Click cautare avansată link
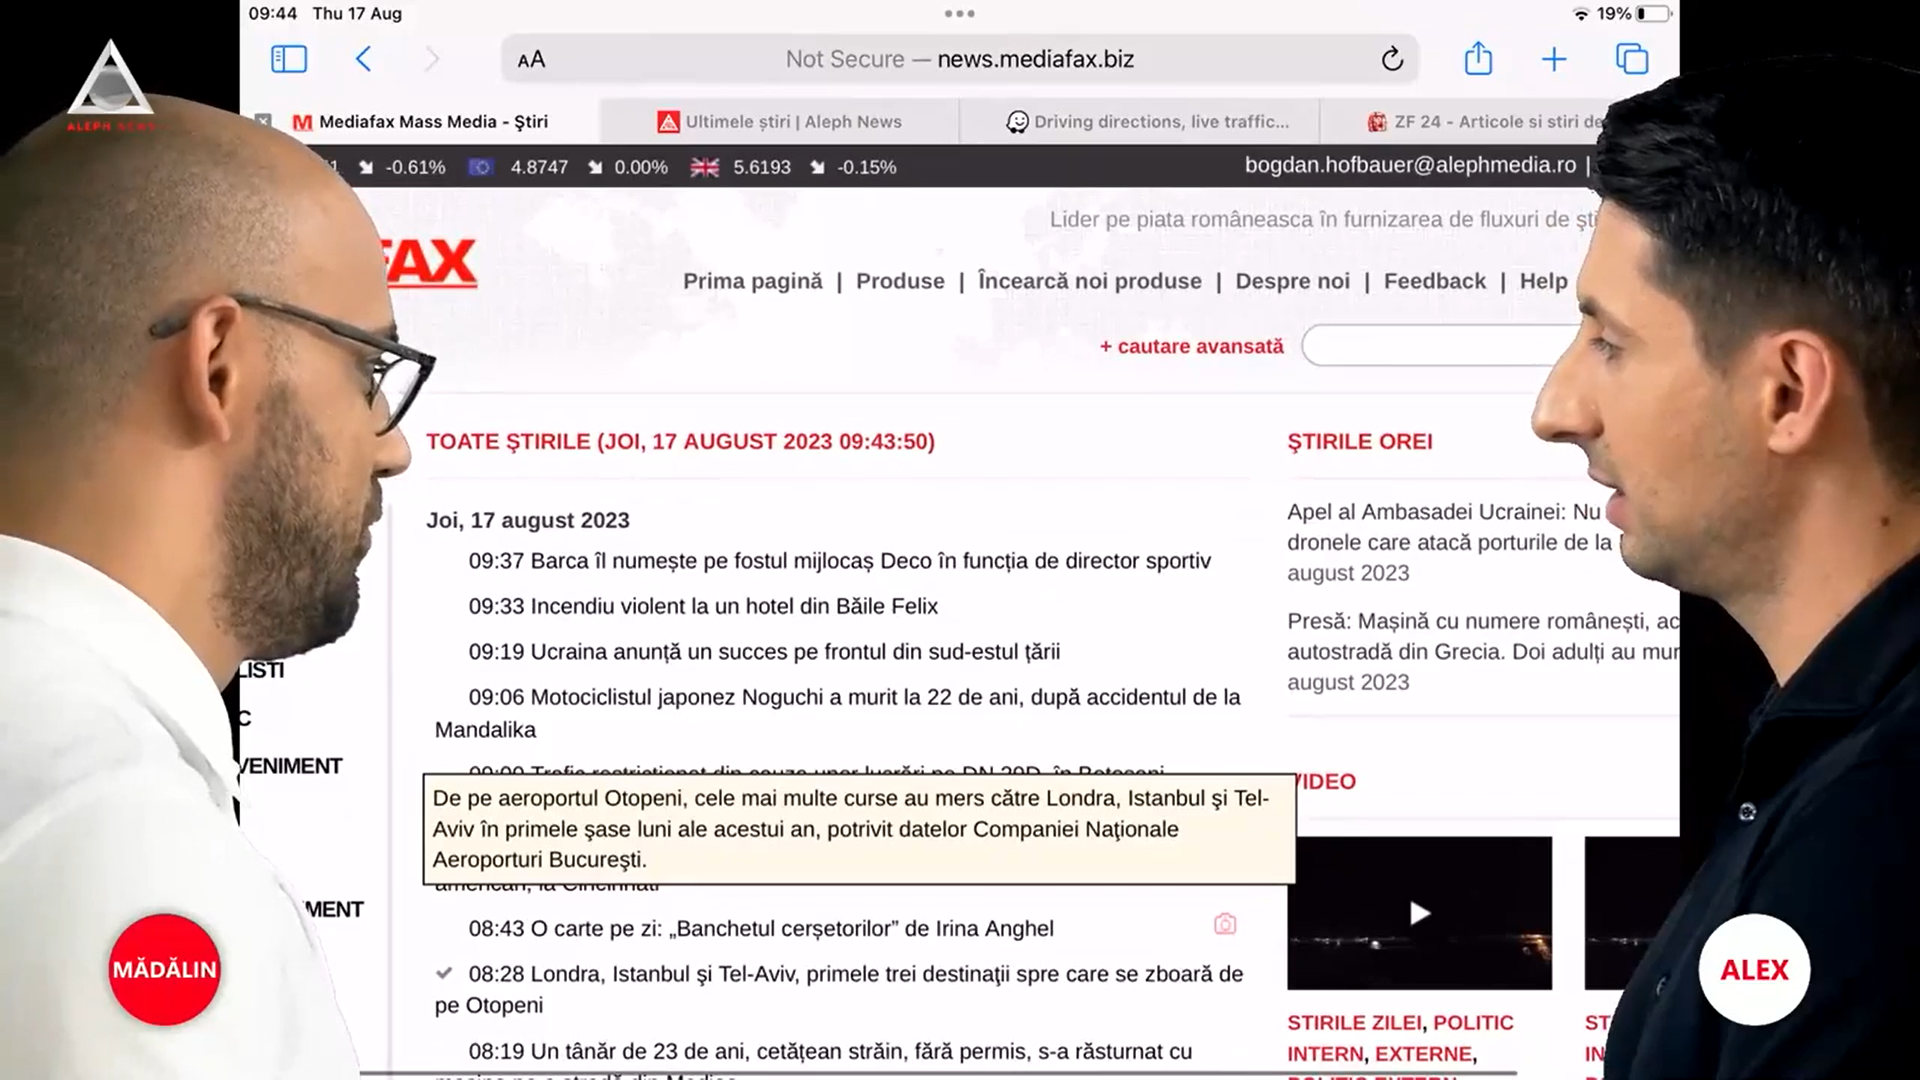The image size is (1920, 1080). (1191, 346)
